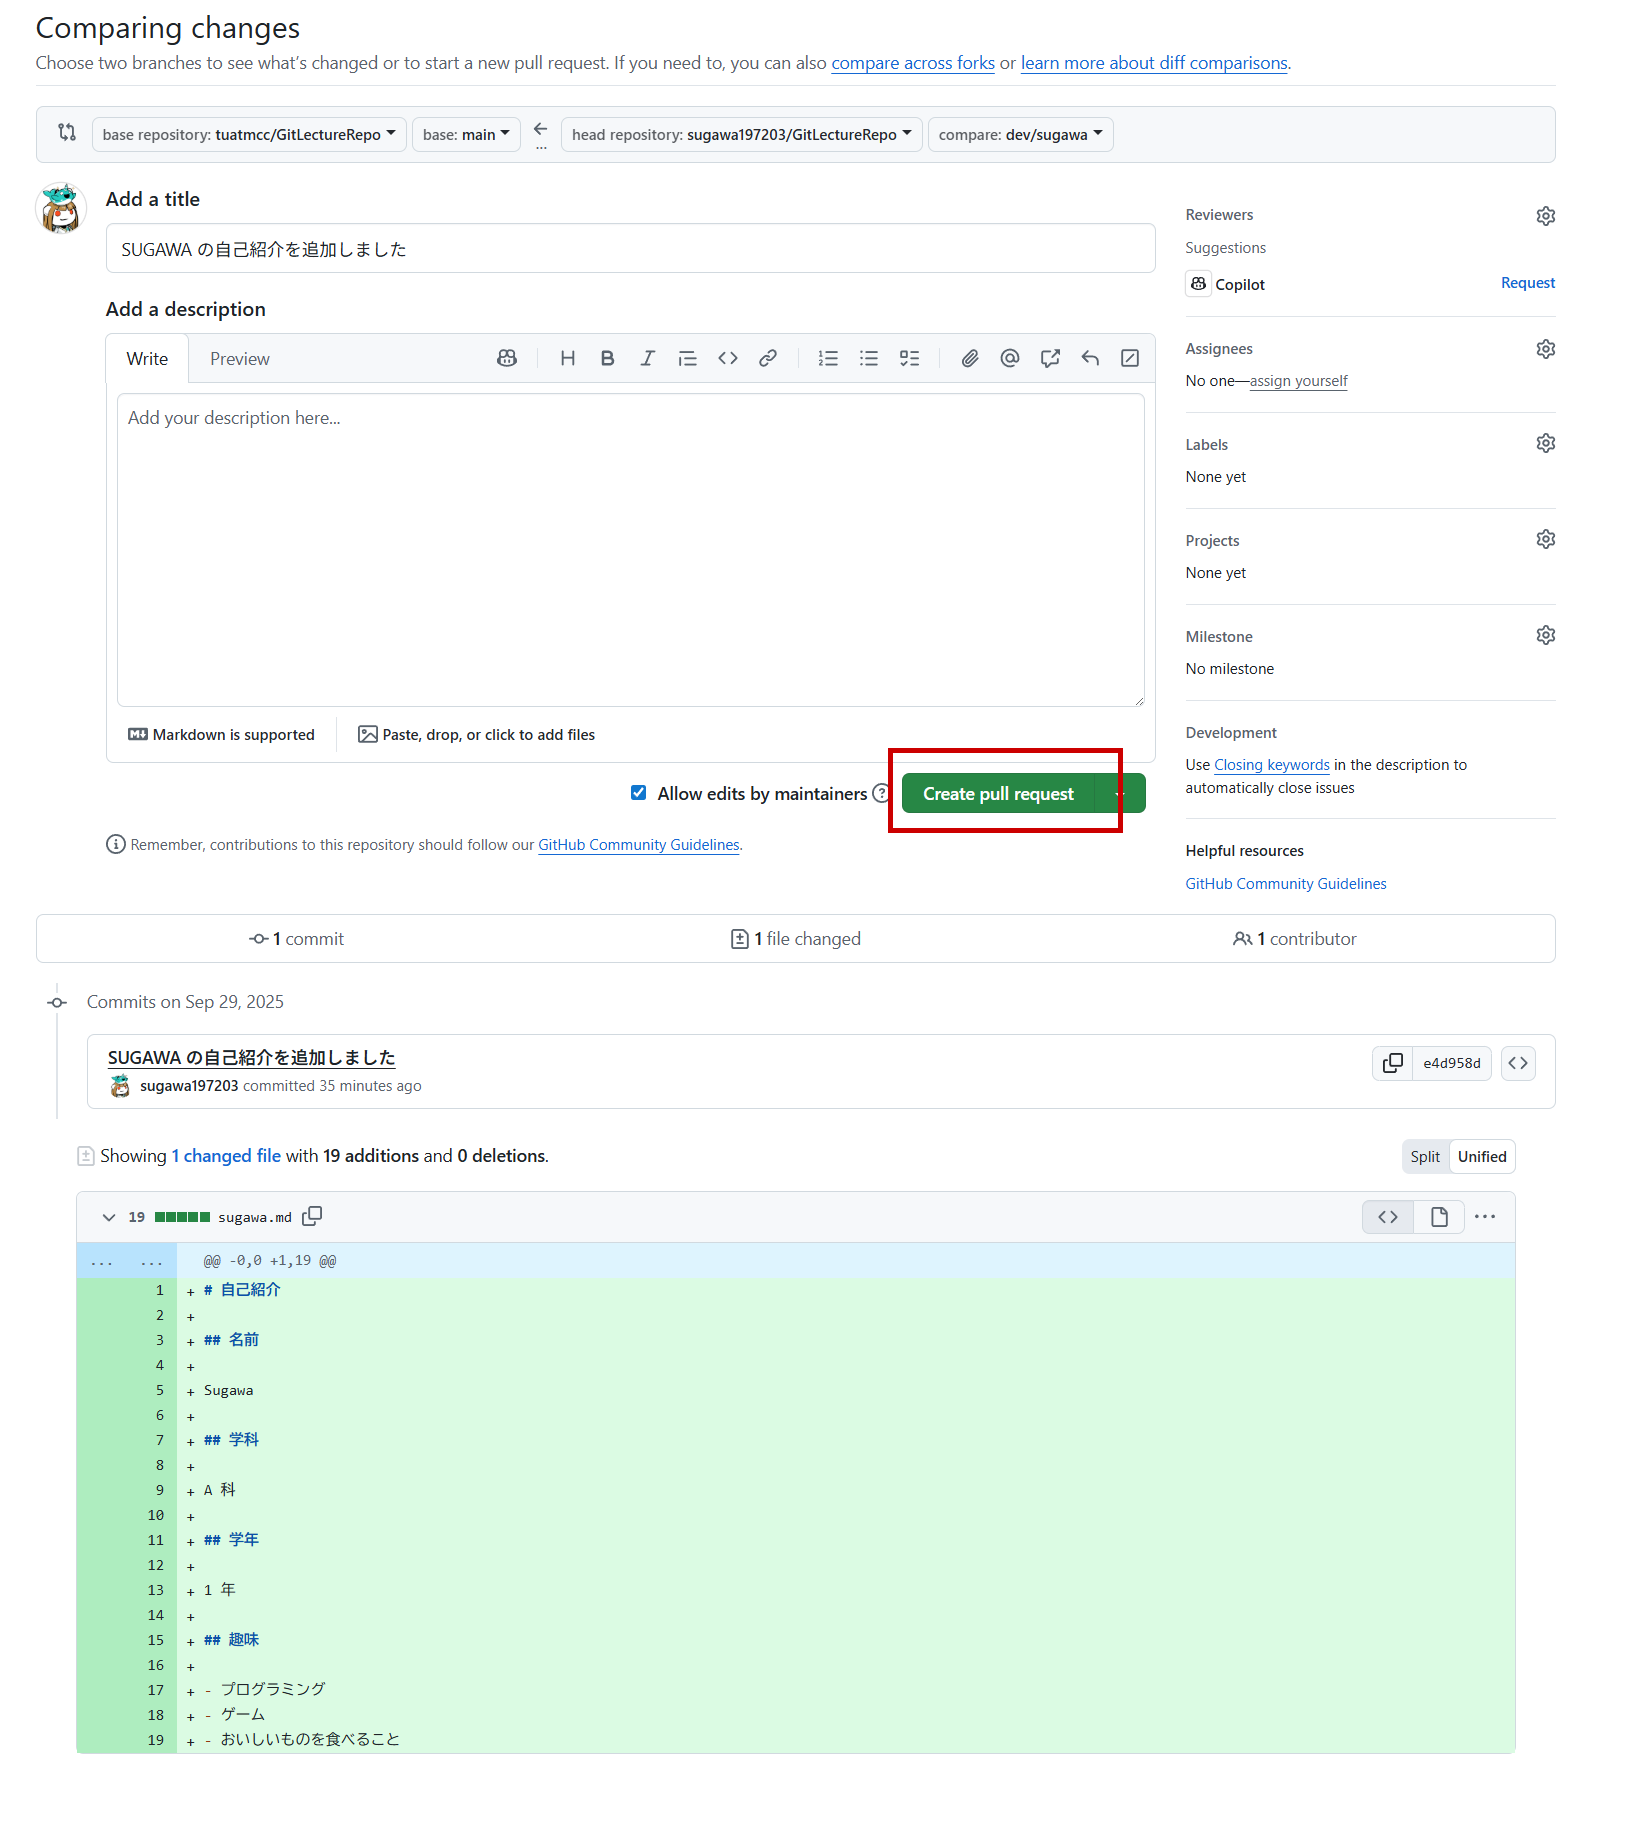Screen dimensions: 1635x1823
Task: Open the Reviewers gear settings
Action: tap(1545, 216)
